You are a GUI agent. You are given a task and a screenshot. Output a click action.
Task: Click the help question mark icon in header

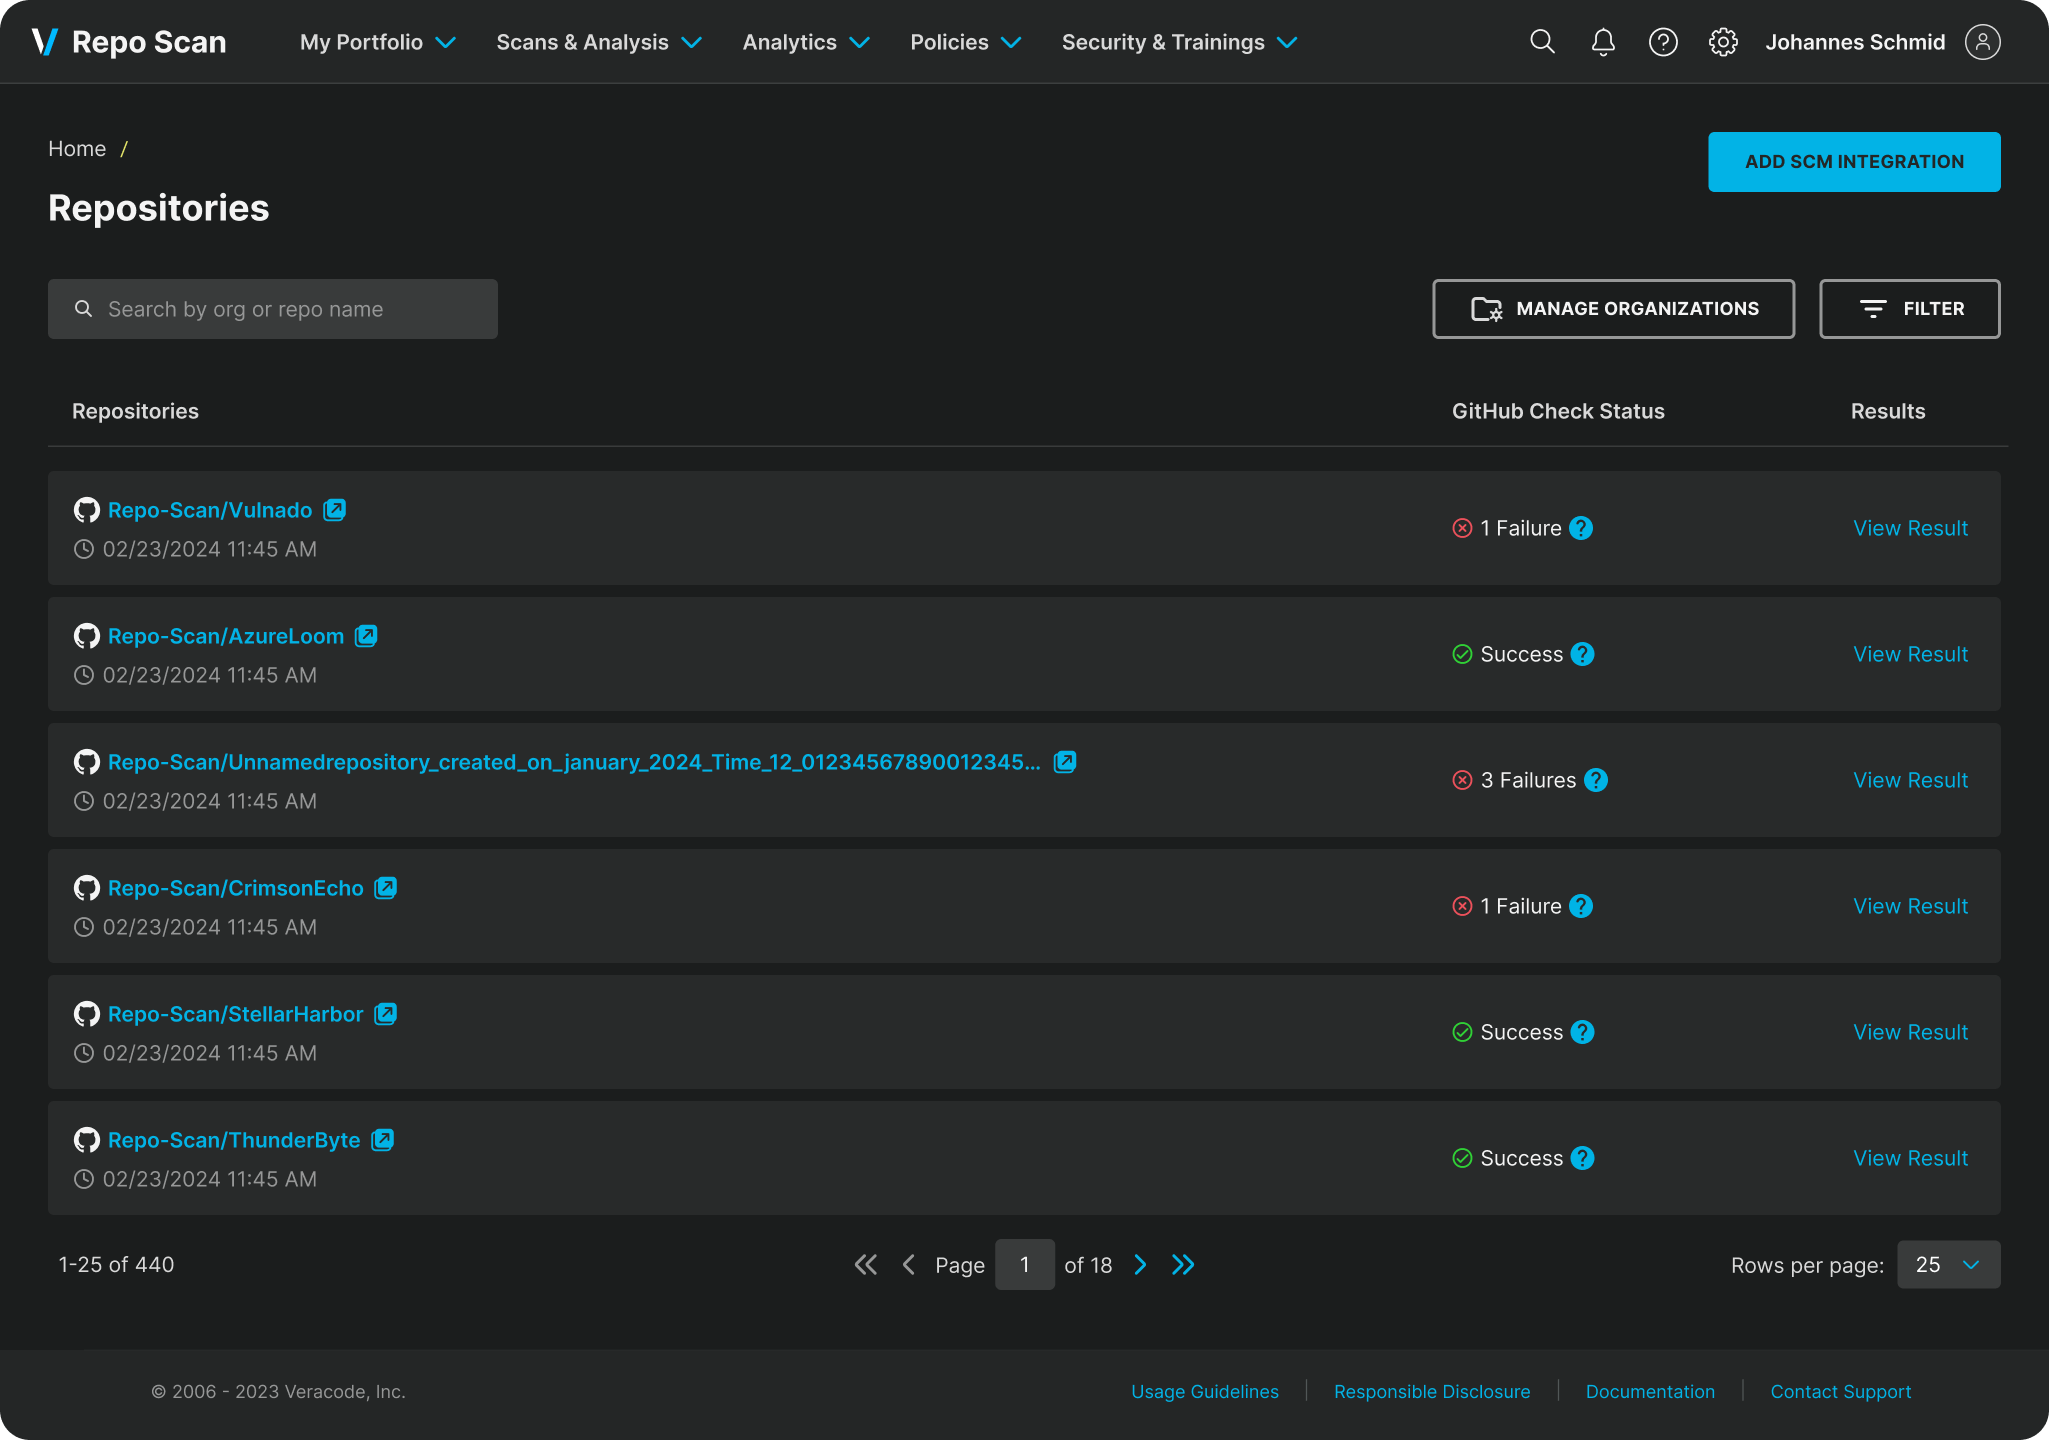[1663, 42]
